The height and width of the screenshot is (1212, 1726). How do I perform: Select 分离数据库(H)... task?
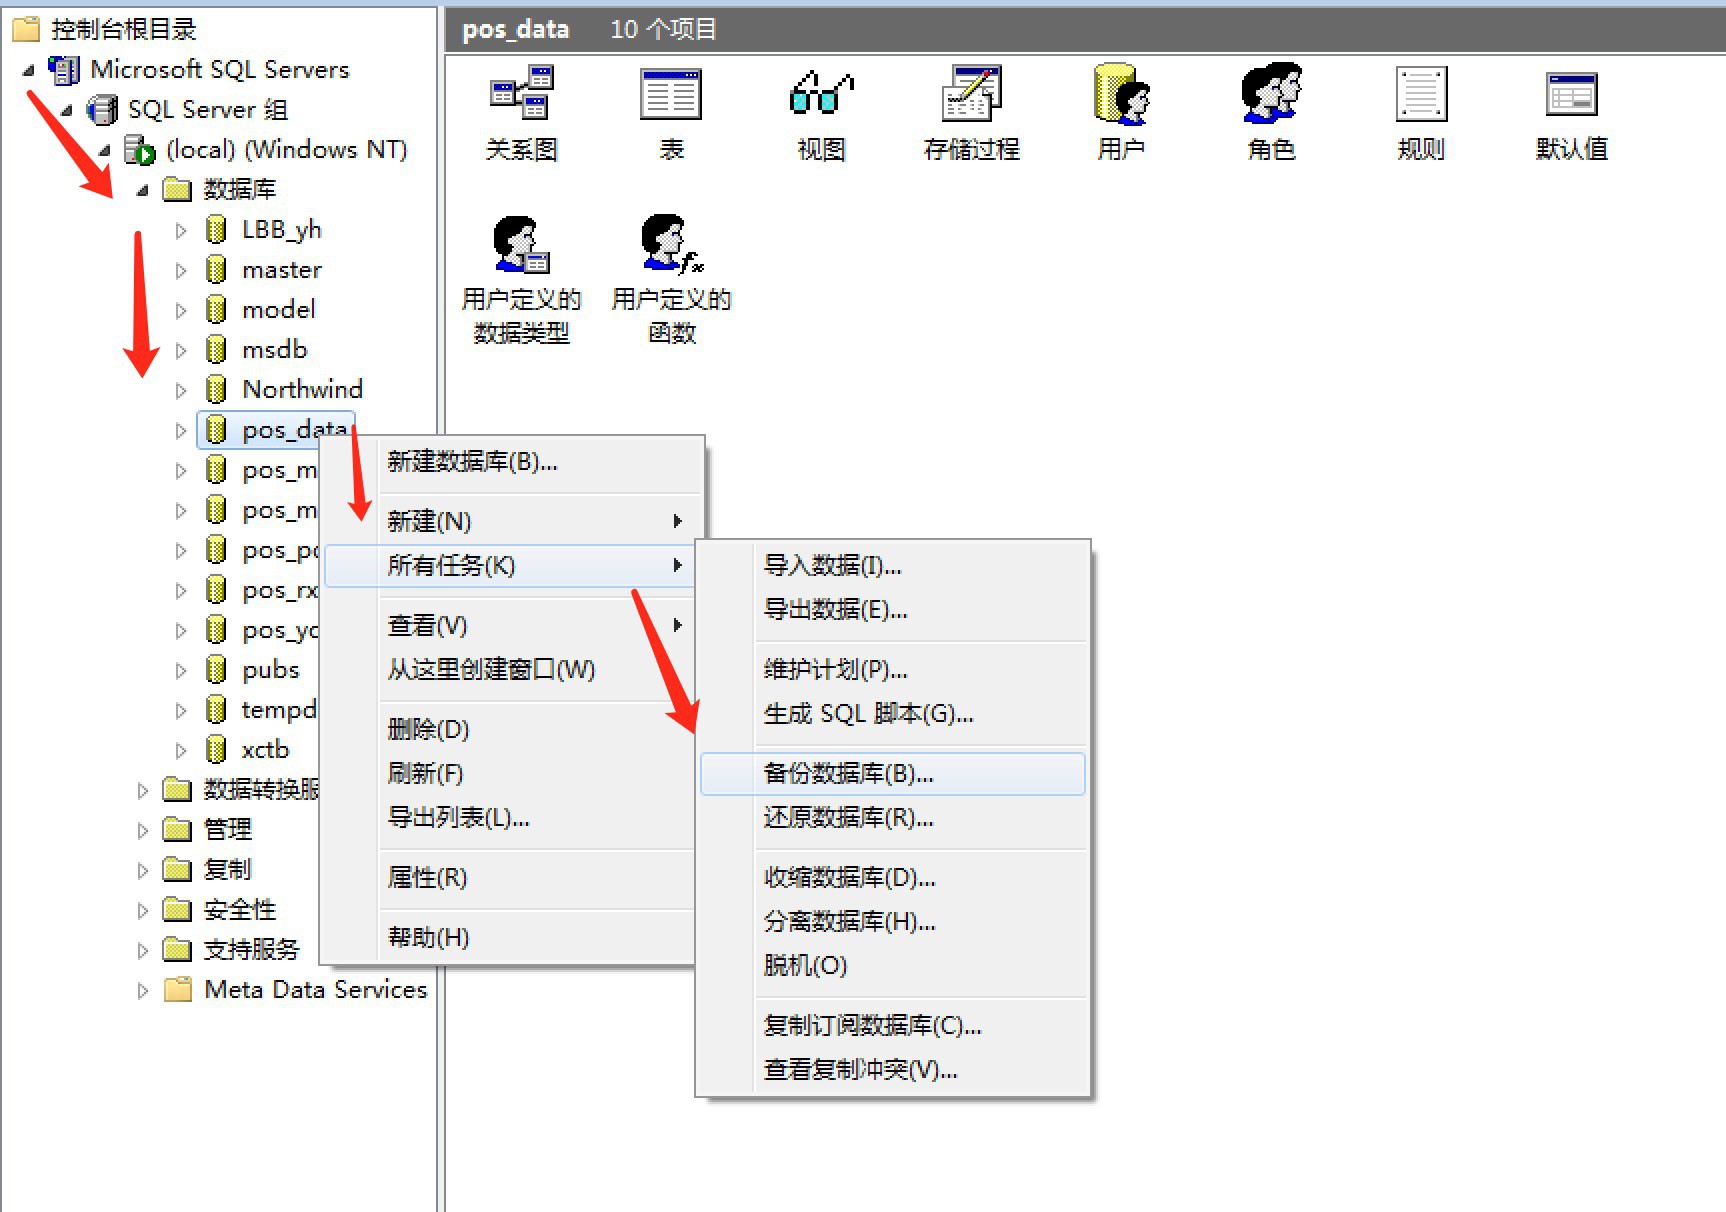click(893, 921)
